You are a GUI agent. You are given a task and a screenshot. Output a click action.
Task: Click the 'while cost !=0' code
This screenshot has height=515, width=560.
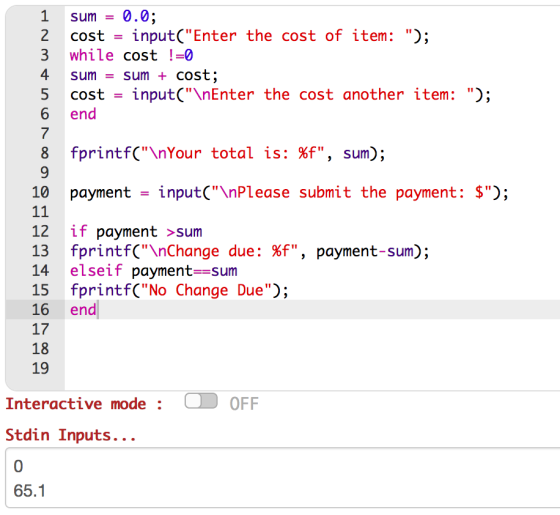[131, 55]
